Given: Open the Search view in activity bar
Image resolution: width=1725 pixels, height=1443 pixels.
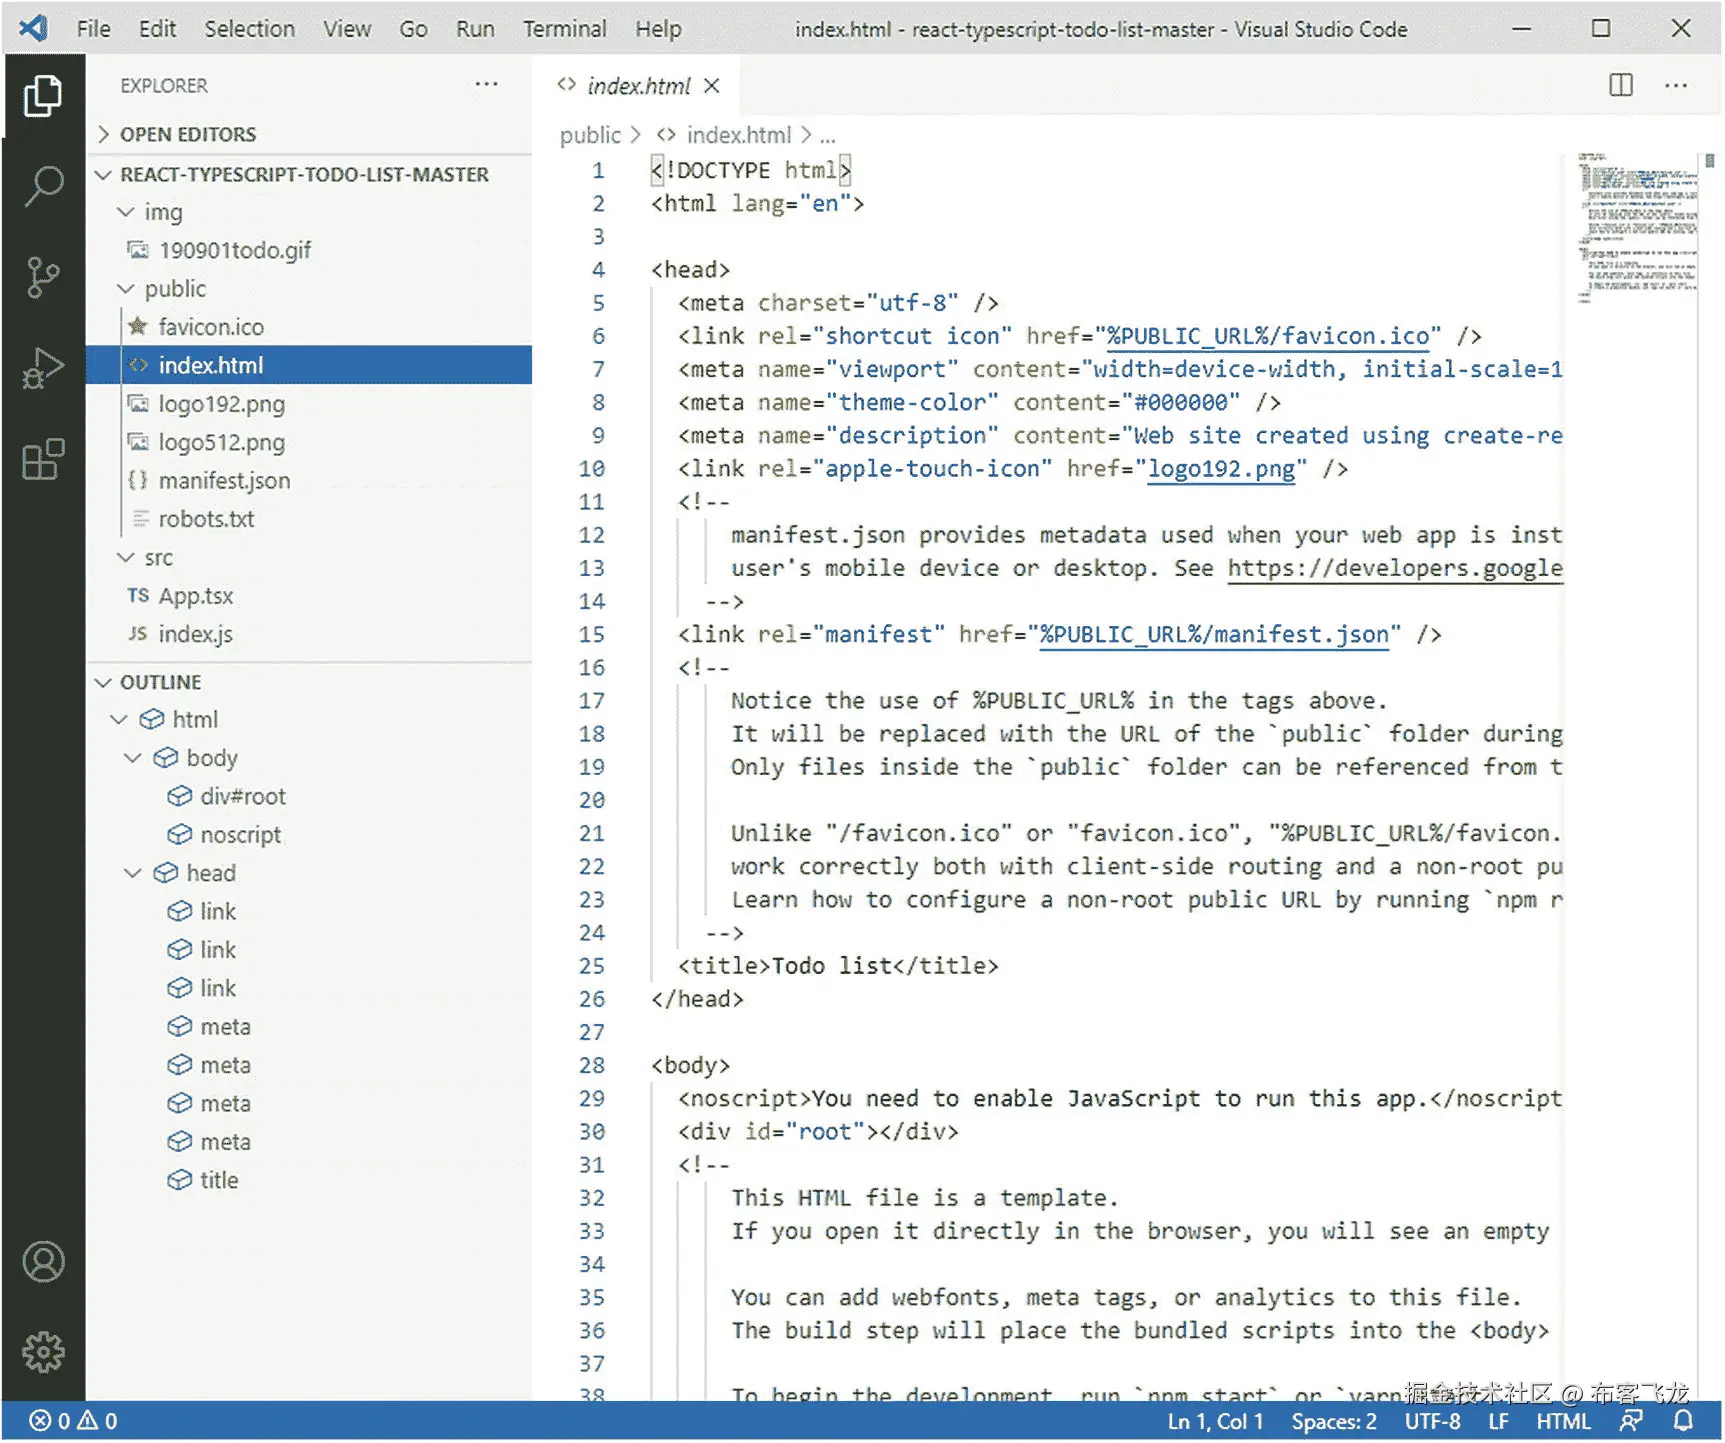Looking at the screenshot, I should click(x=42, y=186).
